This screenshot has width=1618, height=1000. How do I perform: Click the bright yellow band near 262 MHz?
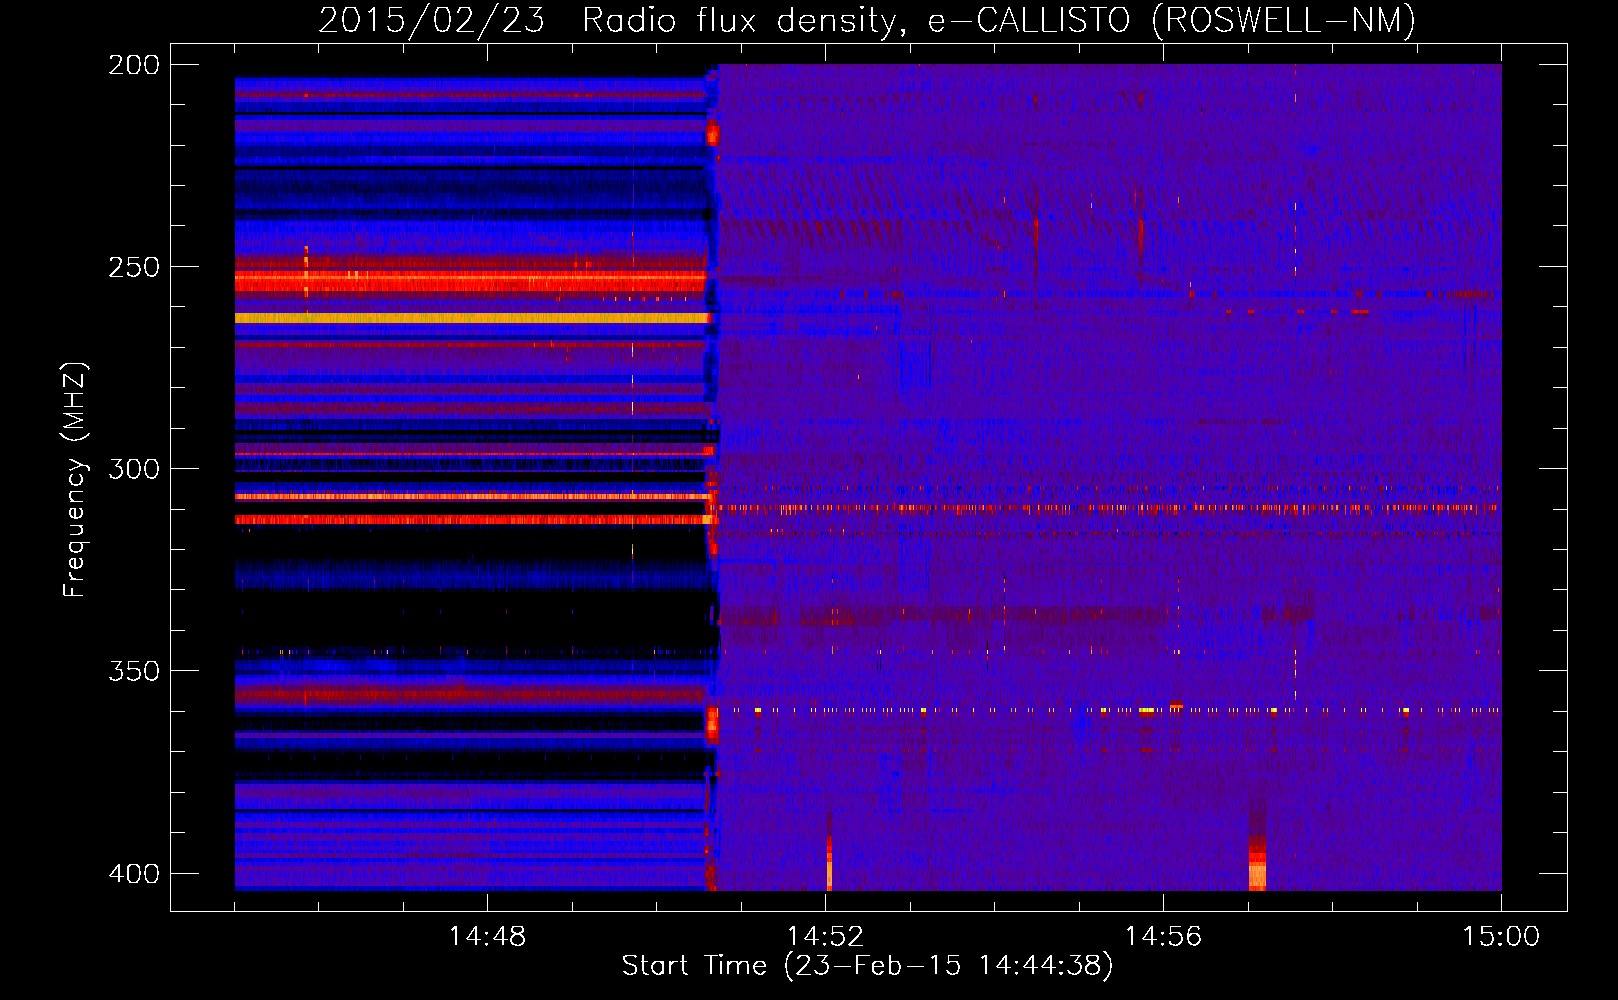pos(472,318)
